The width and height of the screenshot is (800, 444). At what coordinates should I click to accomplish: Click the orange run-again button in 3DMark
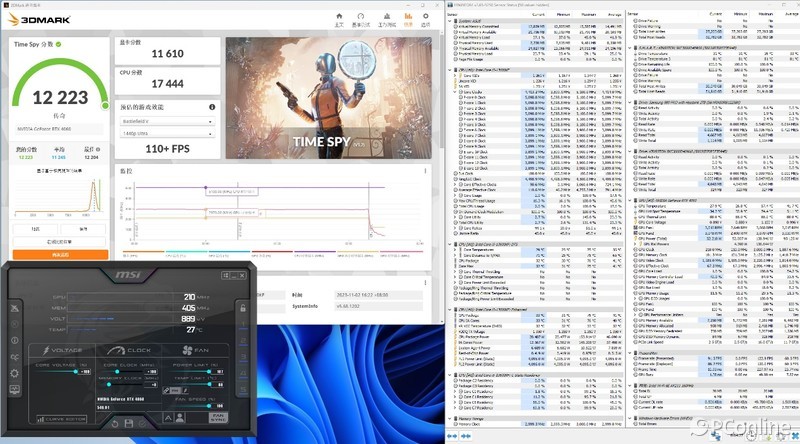coord(58,256)
